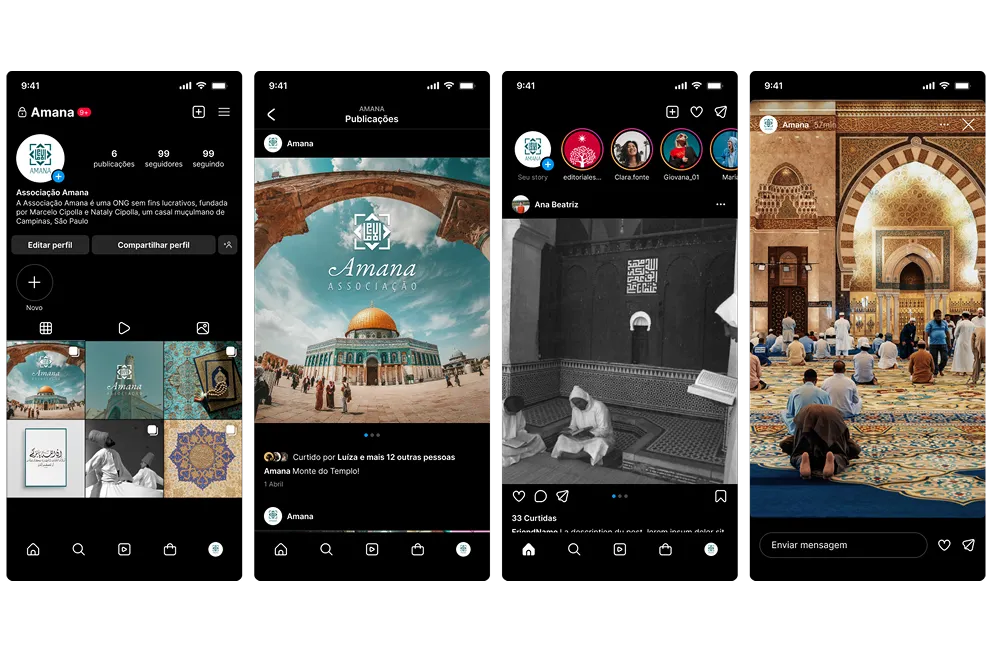Open notifications heart icon on feed screen
The height and width of the screenshot is (646, 992).
(697, 112)
